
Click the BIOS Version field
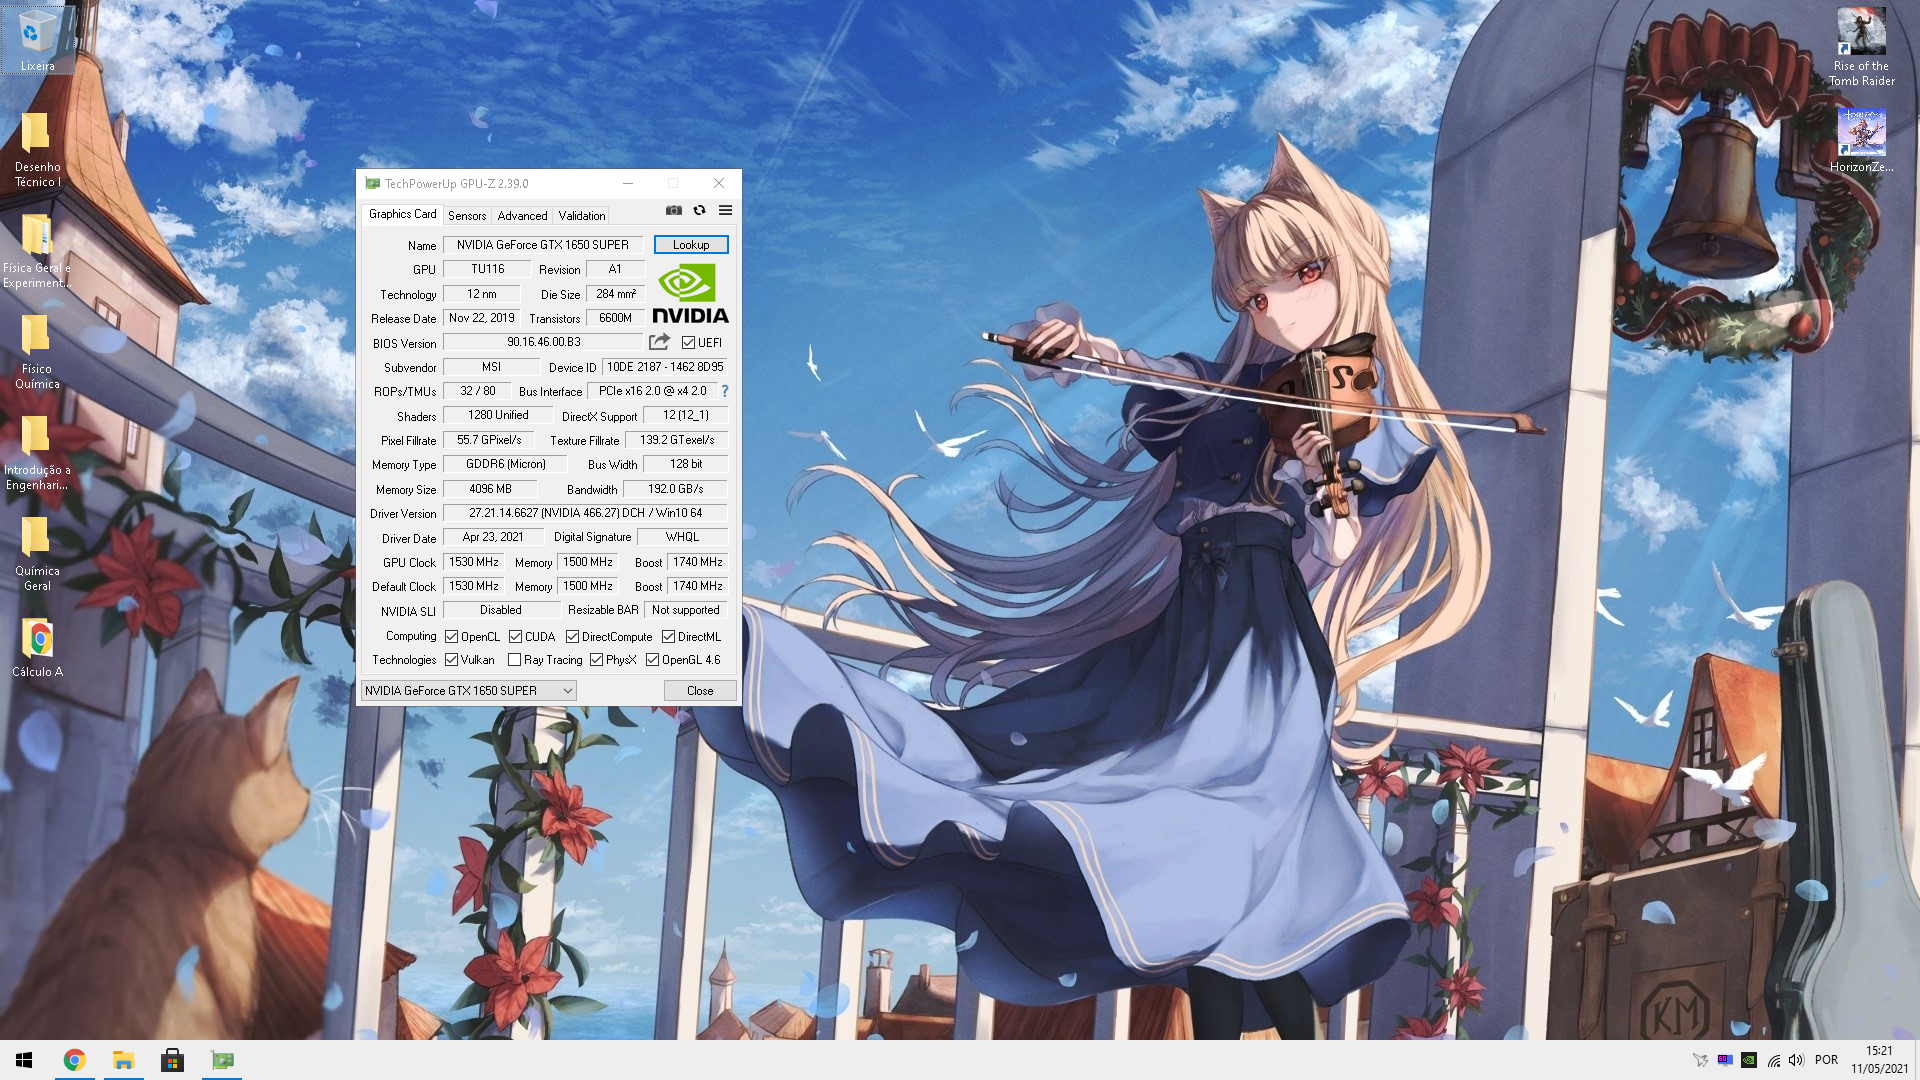point(543,342)
